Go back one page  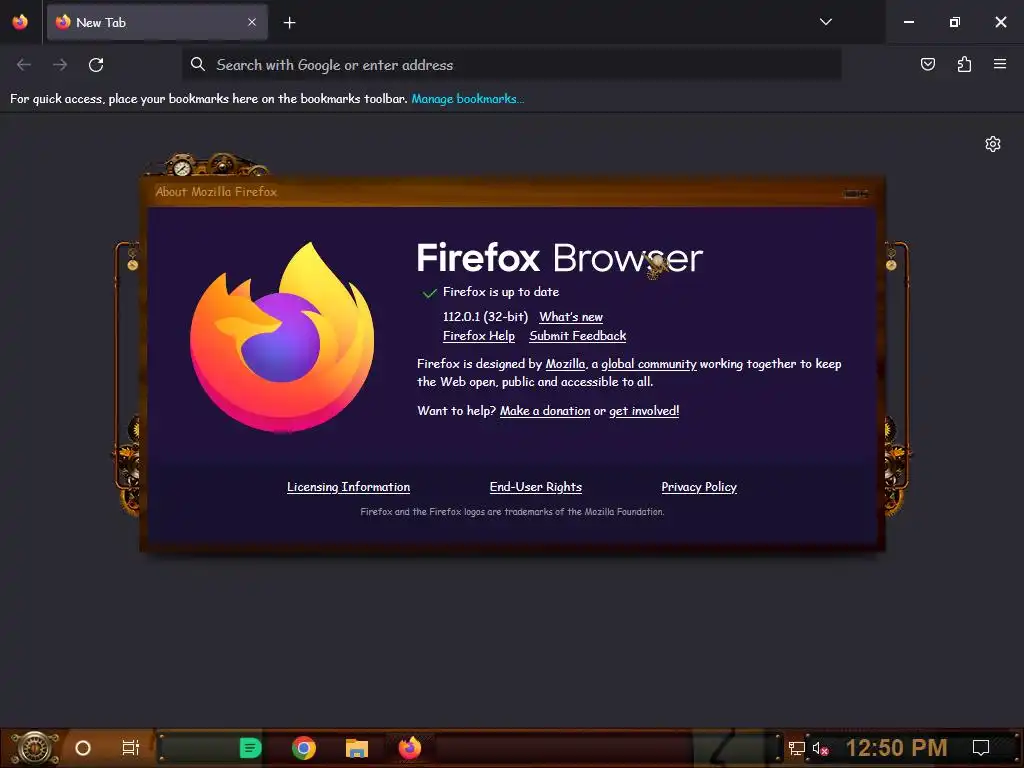(24, 65)
